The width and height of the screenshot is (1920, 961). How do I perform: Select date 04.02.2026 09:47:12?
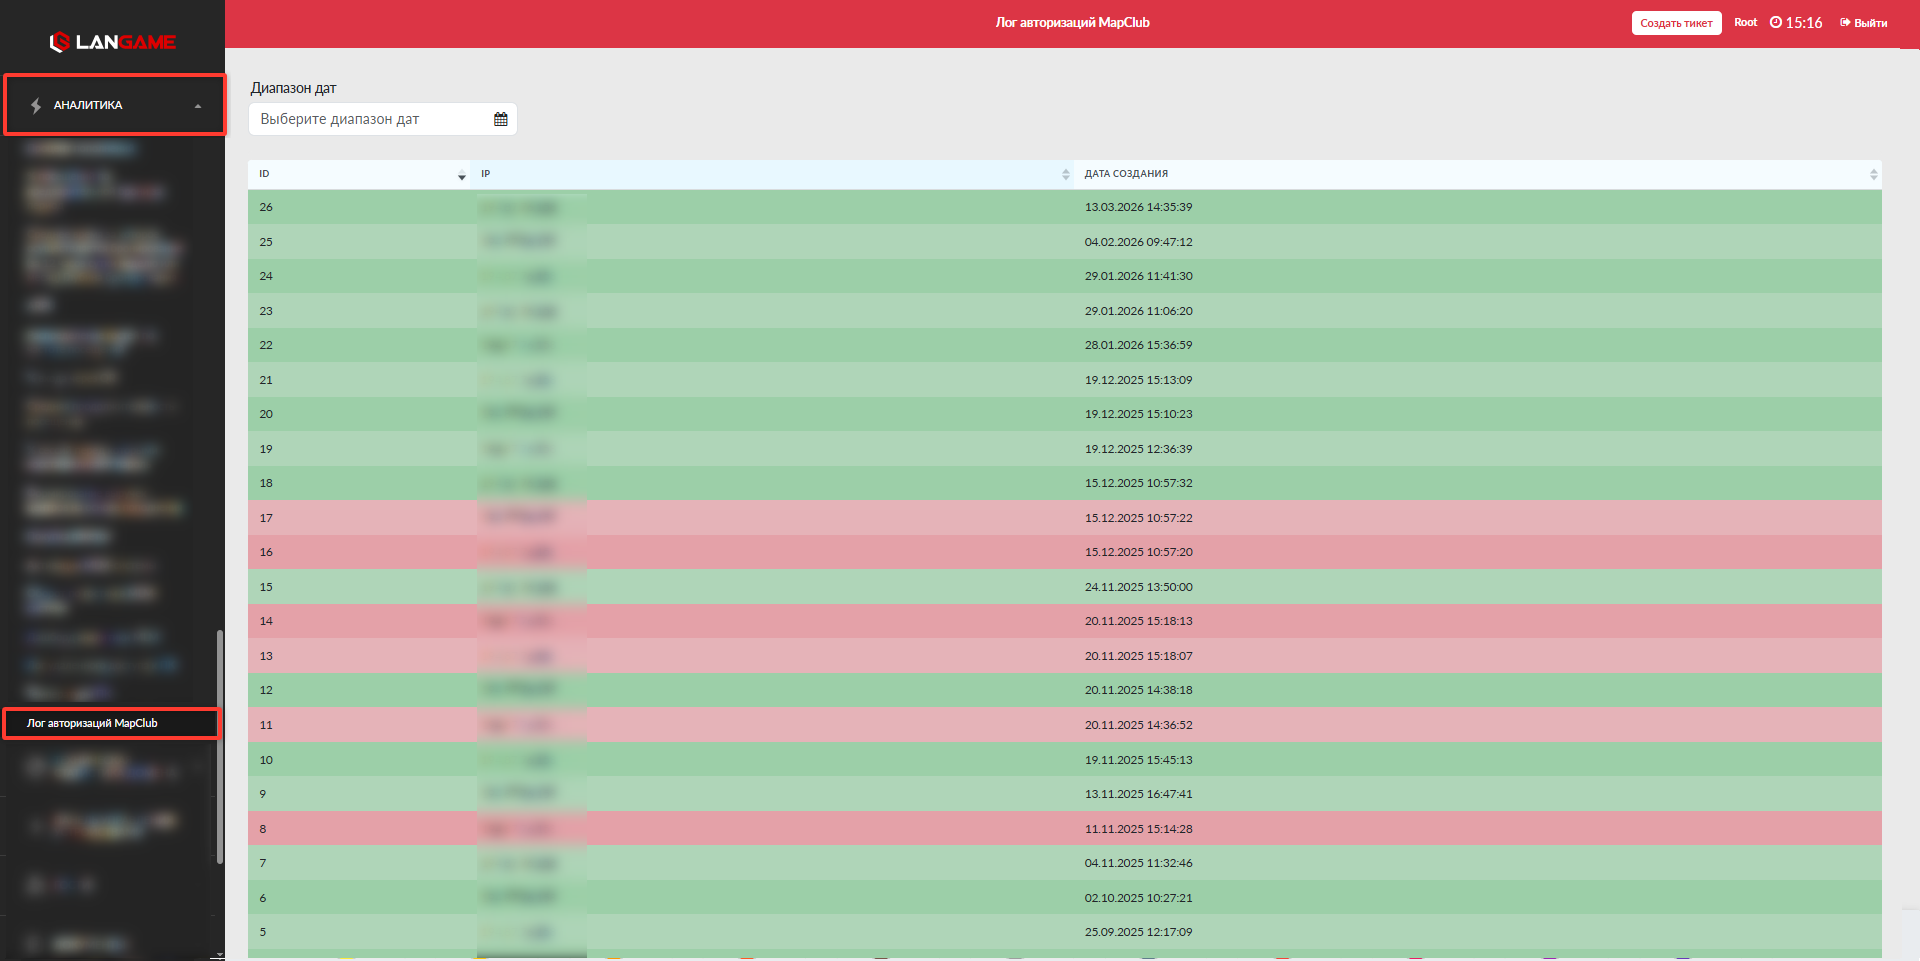pos(1138,242)
